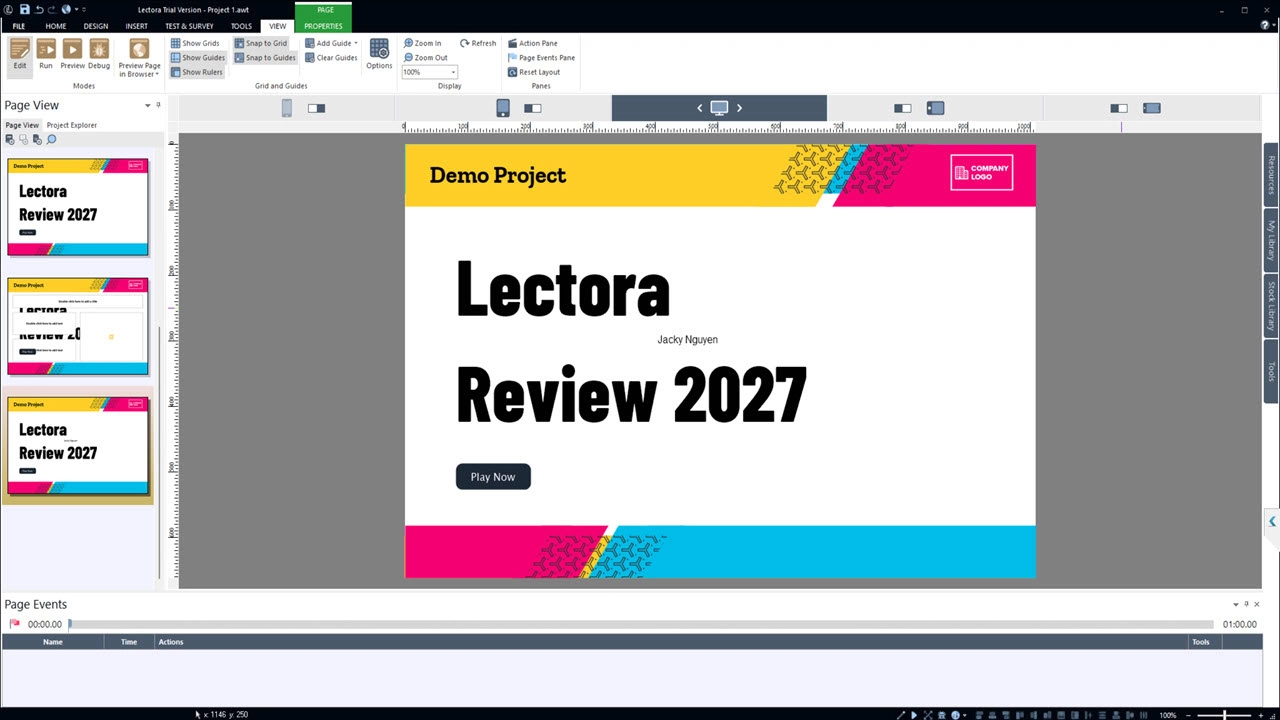Toggle Show Grids
The width and height of the screenshot is (1280, 720).
tap(195, 43)
